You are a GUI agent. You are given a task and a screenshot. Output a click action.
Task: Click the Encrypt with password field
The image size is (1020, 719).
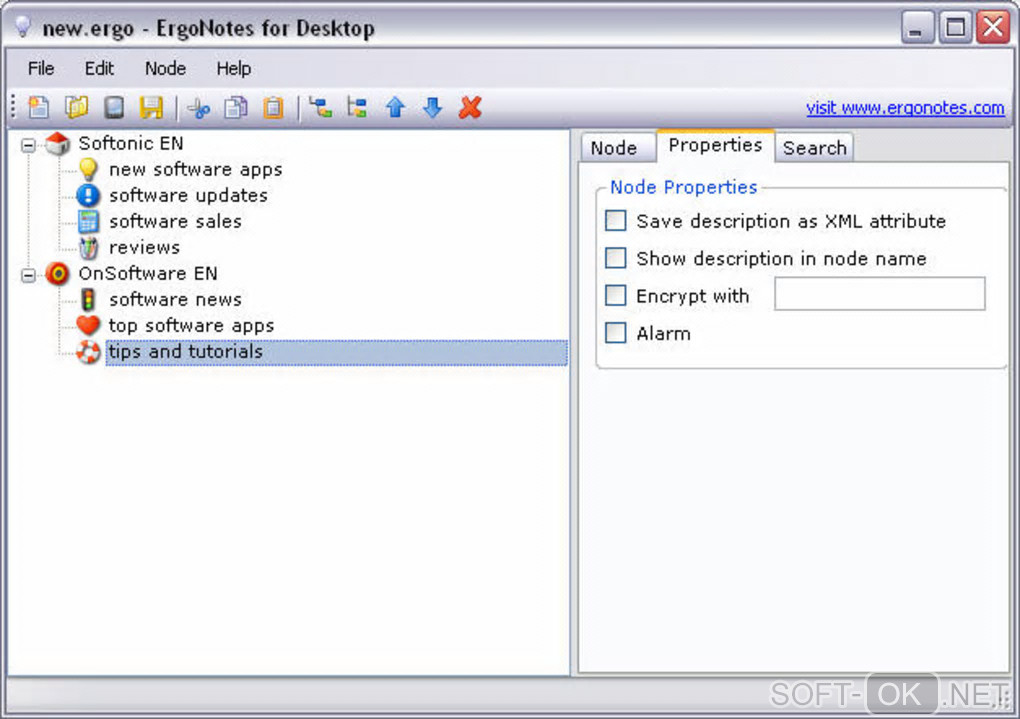[879, 293]
